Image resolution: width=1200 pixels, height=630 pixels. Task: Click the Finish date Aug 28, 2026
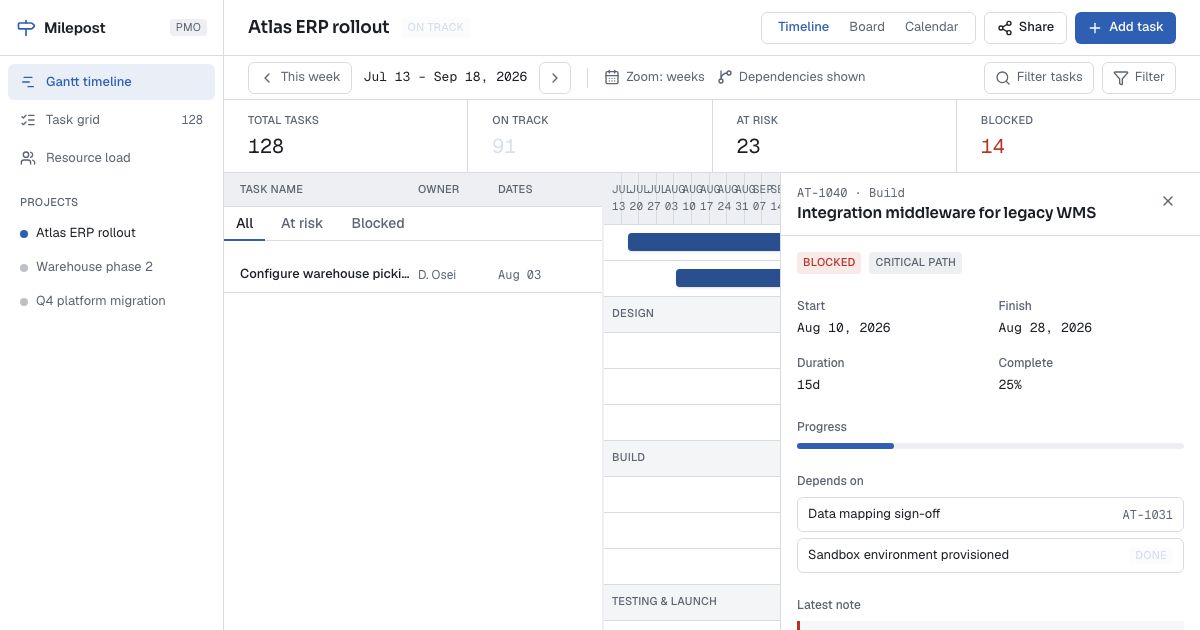point(1045,328)
